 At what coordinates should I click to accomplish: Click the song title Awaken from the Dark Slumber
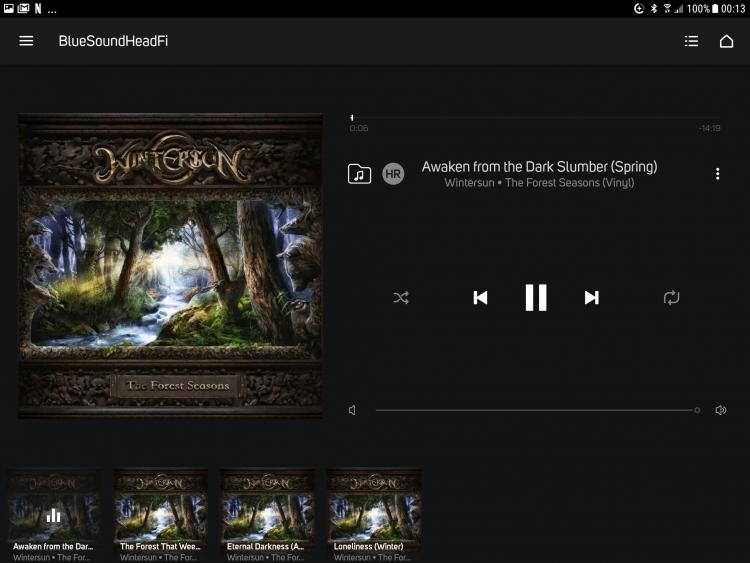pyautogui.click(x=539, y=166)
